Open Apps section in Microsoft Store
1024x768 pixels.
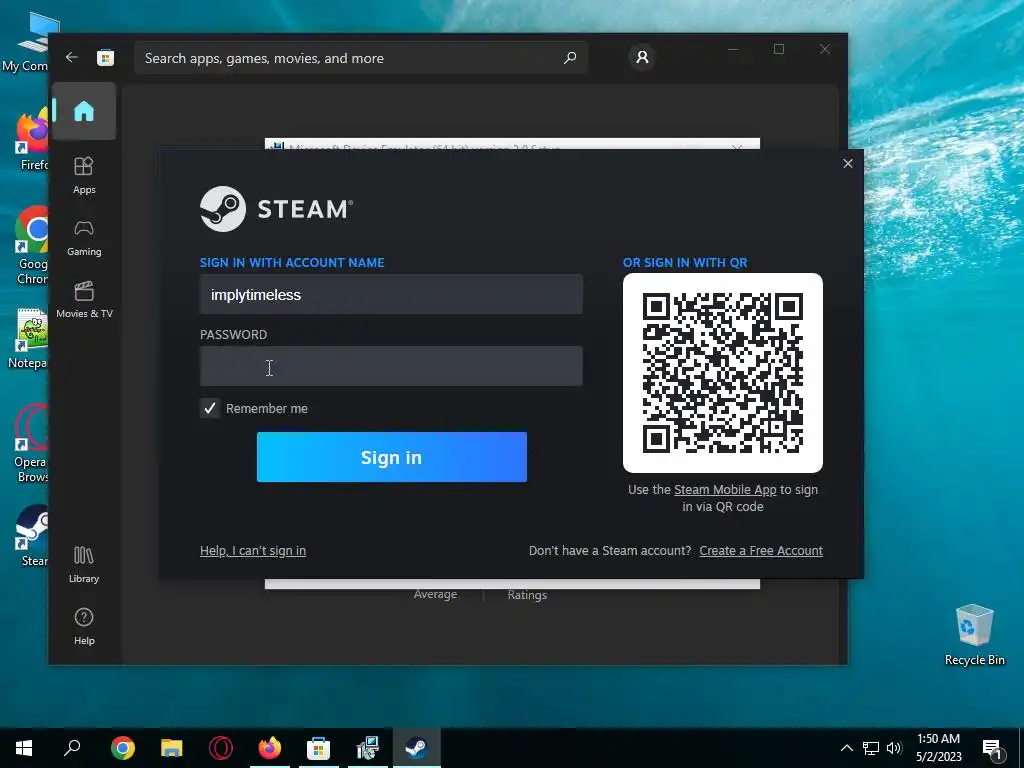(x=84, y=175)
